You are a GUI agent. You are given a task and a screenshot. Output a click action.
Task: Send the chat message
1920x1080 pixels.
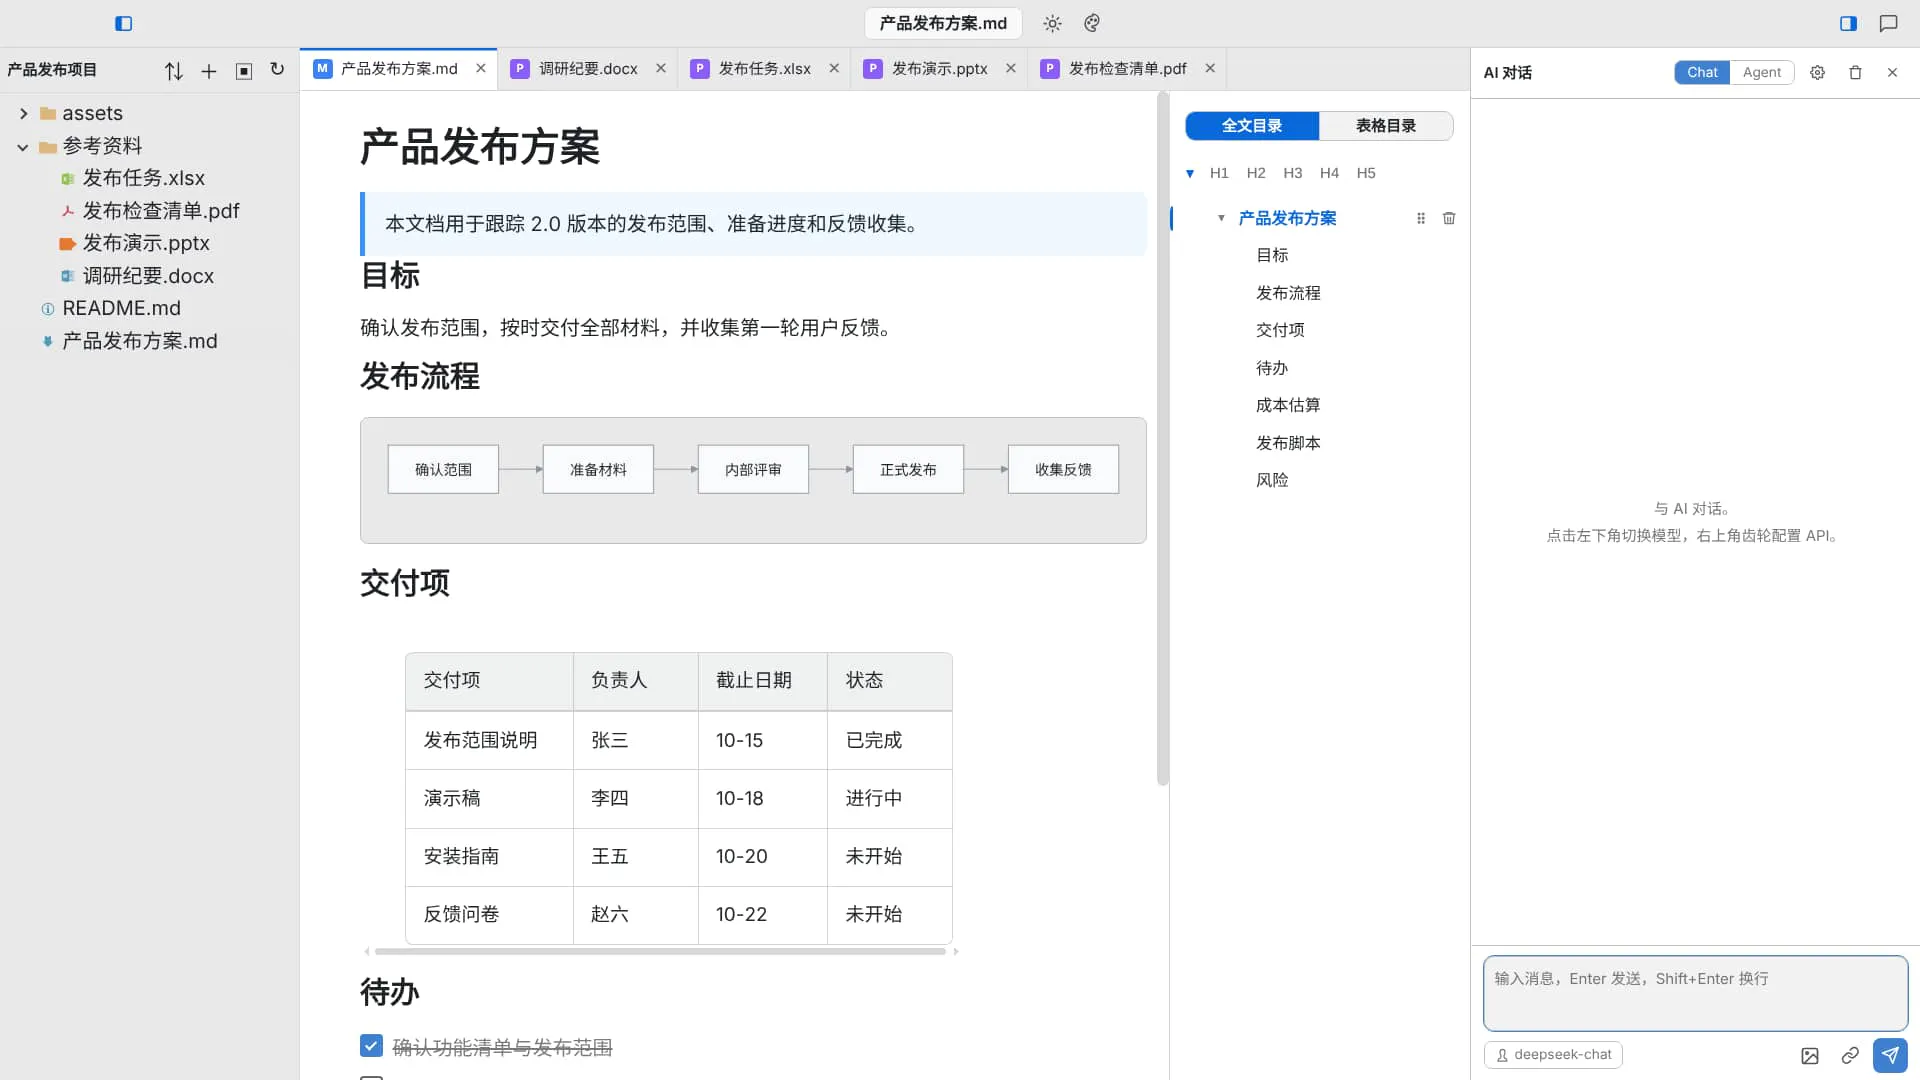click(x=1890, y=1055)
